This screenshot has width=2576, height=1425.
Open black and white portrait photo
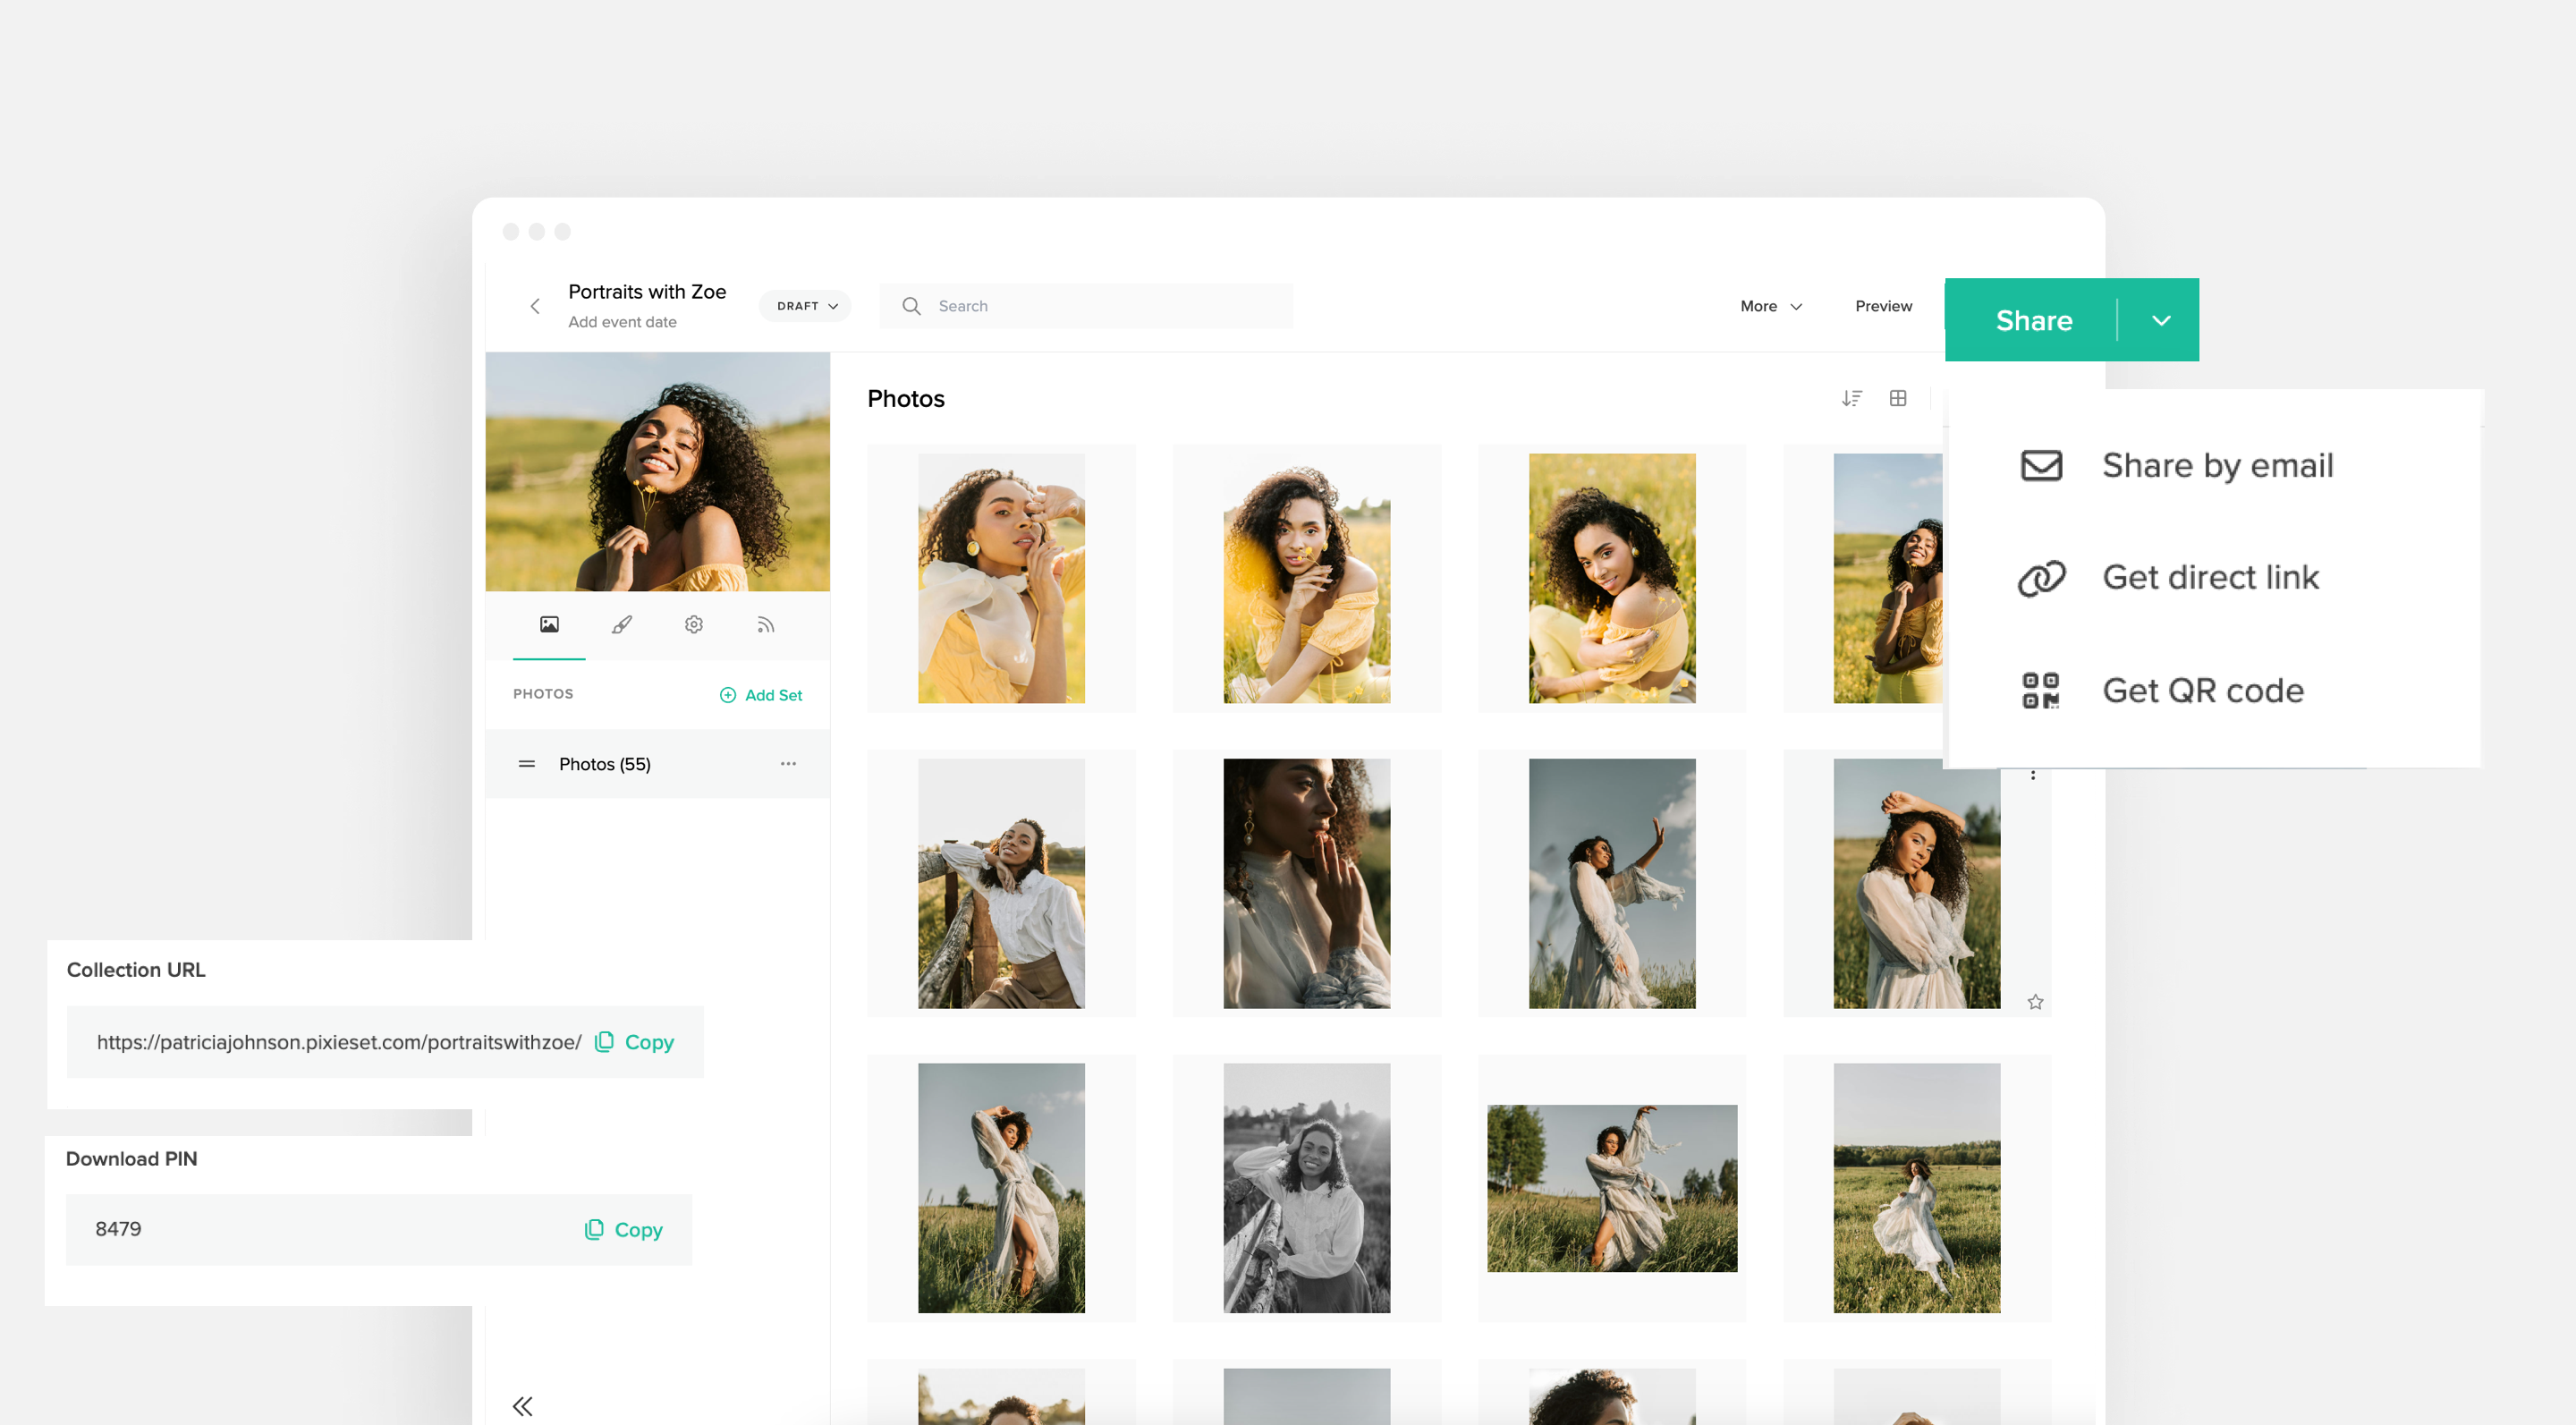[1306, 1188]
